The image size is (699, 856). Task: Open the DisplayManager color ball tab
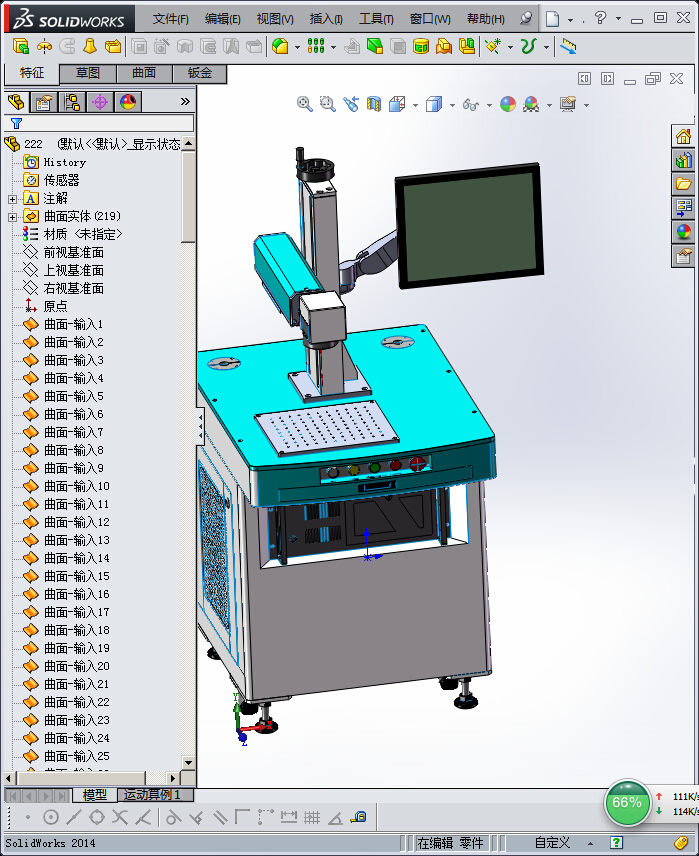coord(128,102)
